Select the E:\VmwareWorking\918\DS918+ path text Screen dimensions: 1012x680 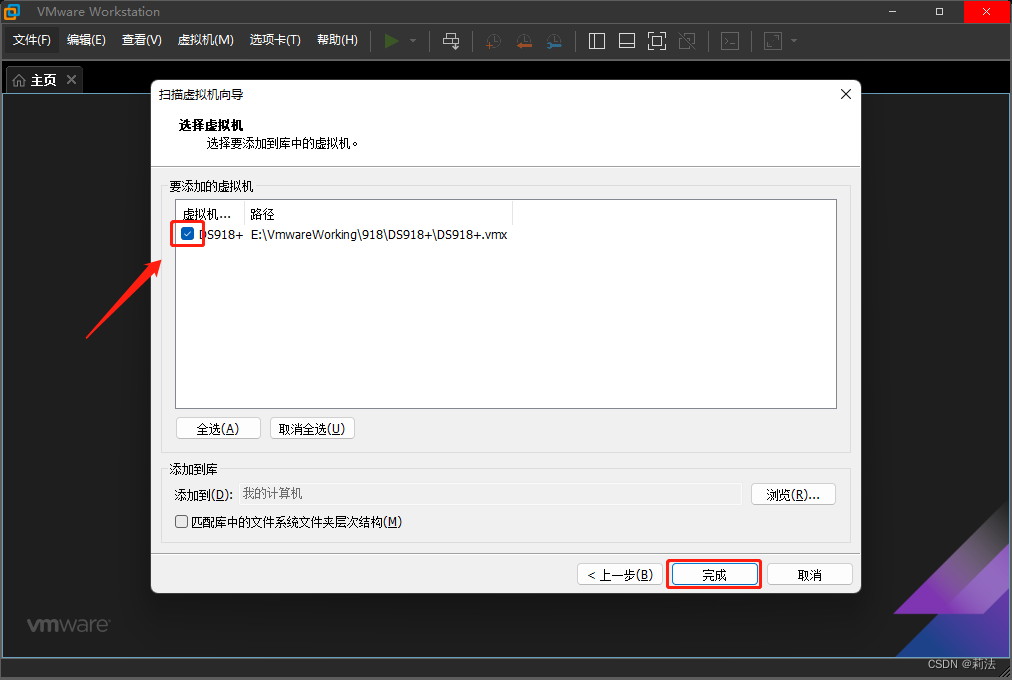pyautogui.click(x=379, y=234)
